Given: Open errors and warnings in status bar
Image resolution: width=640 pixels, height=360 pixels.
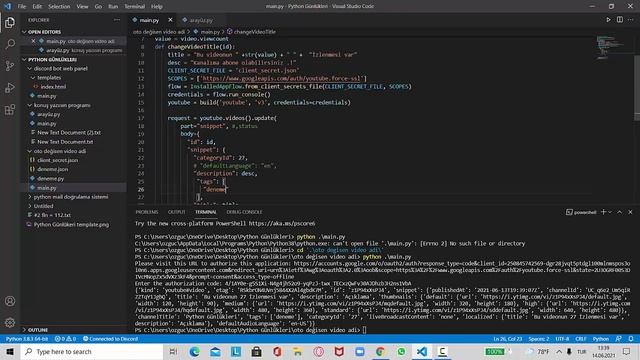Looking at the screenshot, I should 65,339.
